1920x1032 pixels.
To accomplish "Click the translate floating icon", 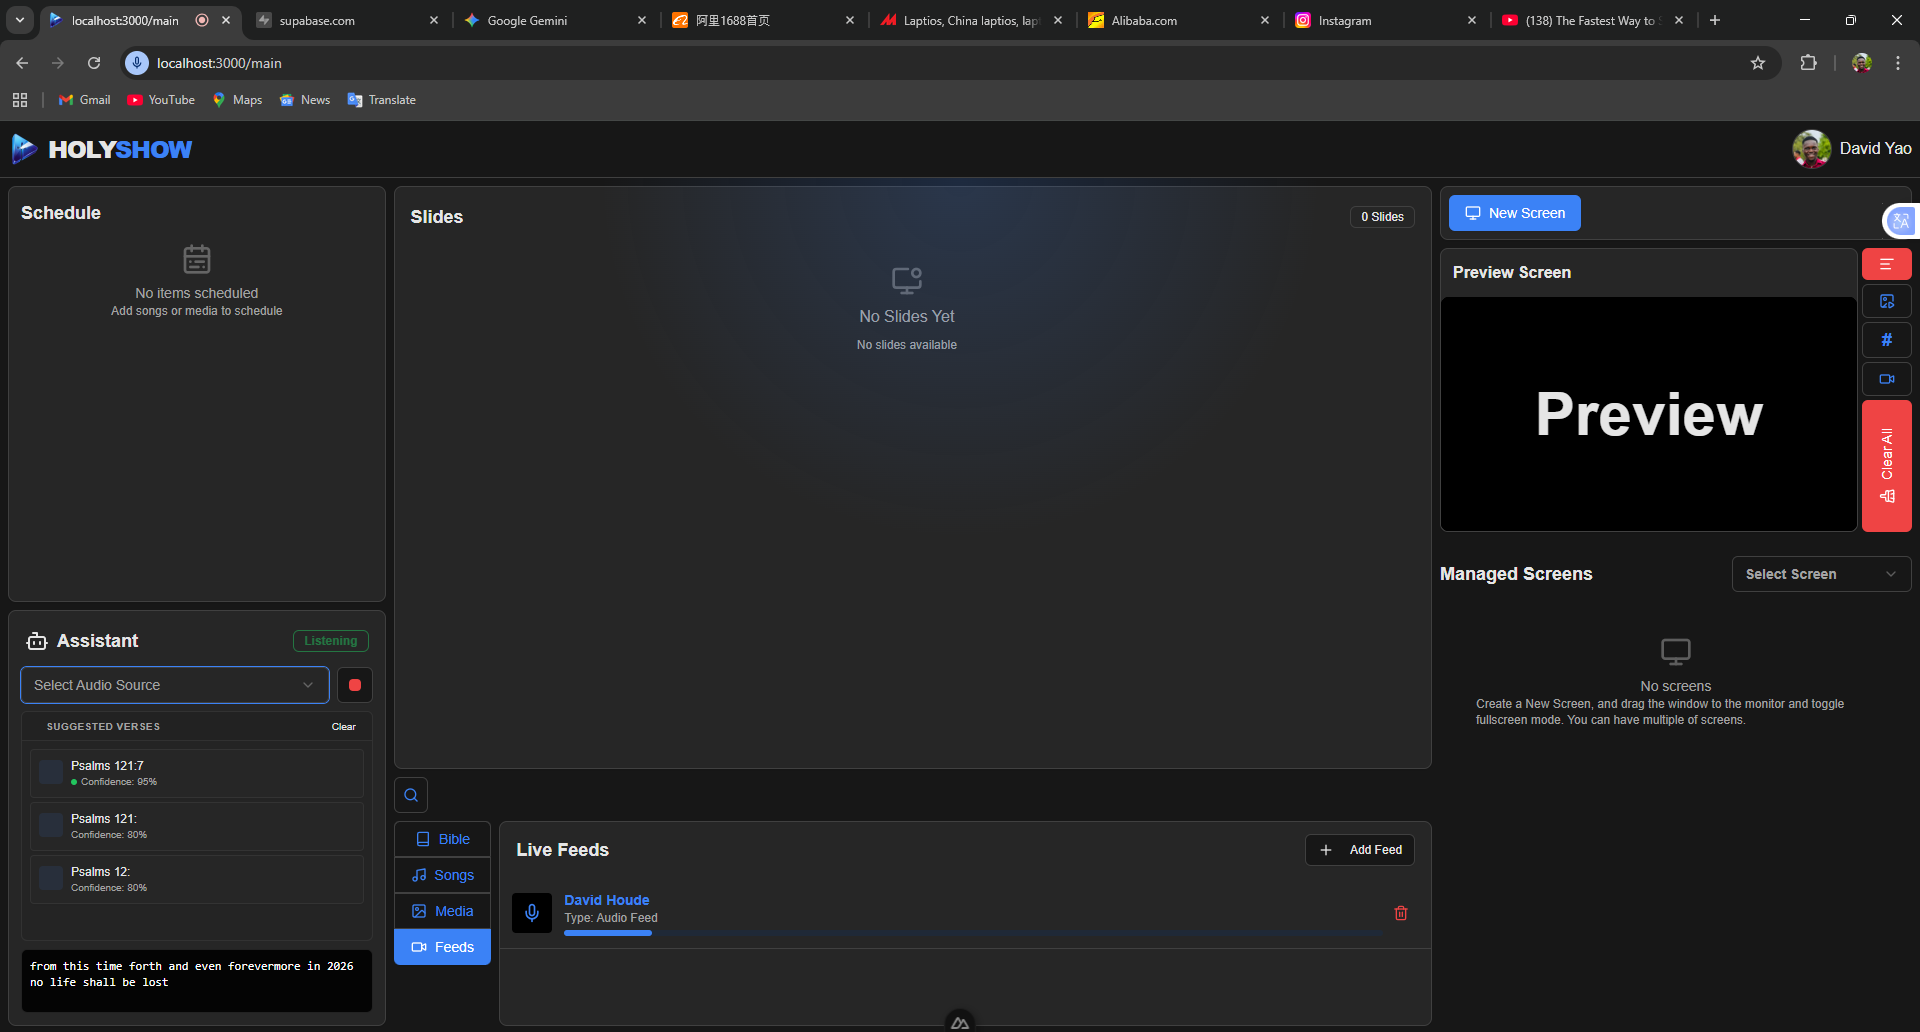I will click(x=1900, y=221).
